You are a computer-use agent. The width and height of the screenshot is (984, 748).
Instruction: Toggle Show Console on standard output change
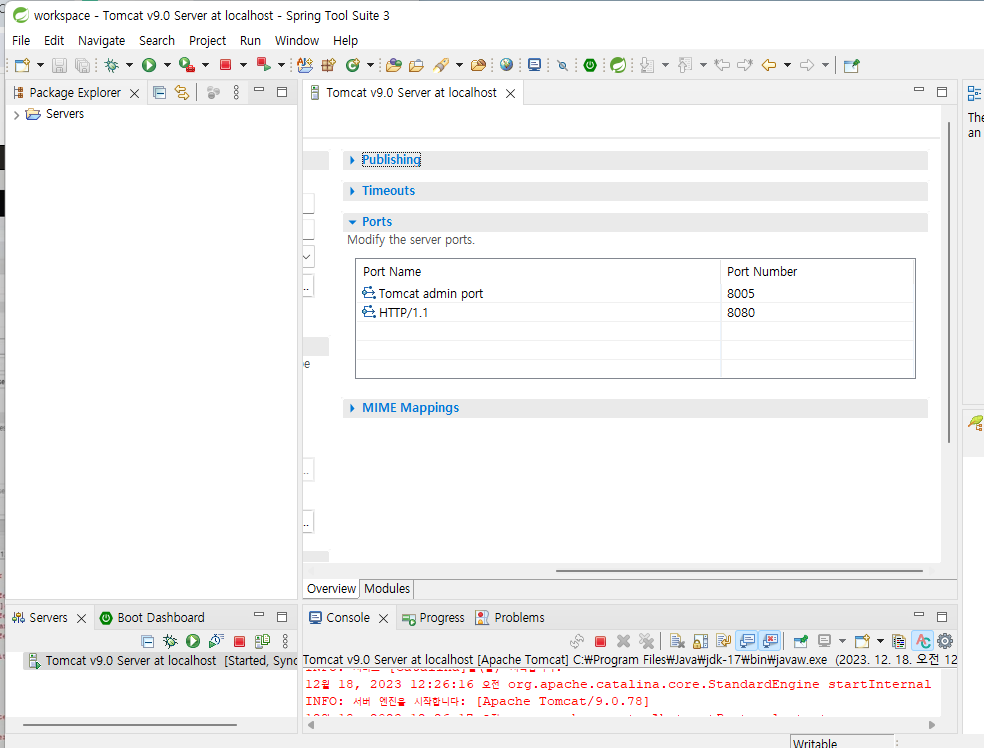747,641
